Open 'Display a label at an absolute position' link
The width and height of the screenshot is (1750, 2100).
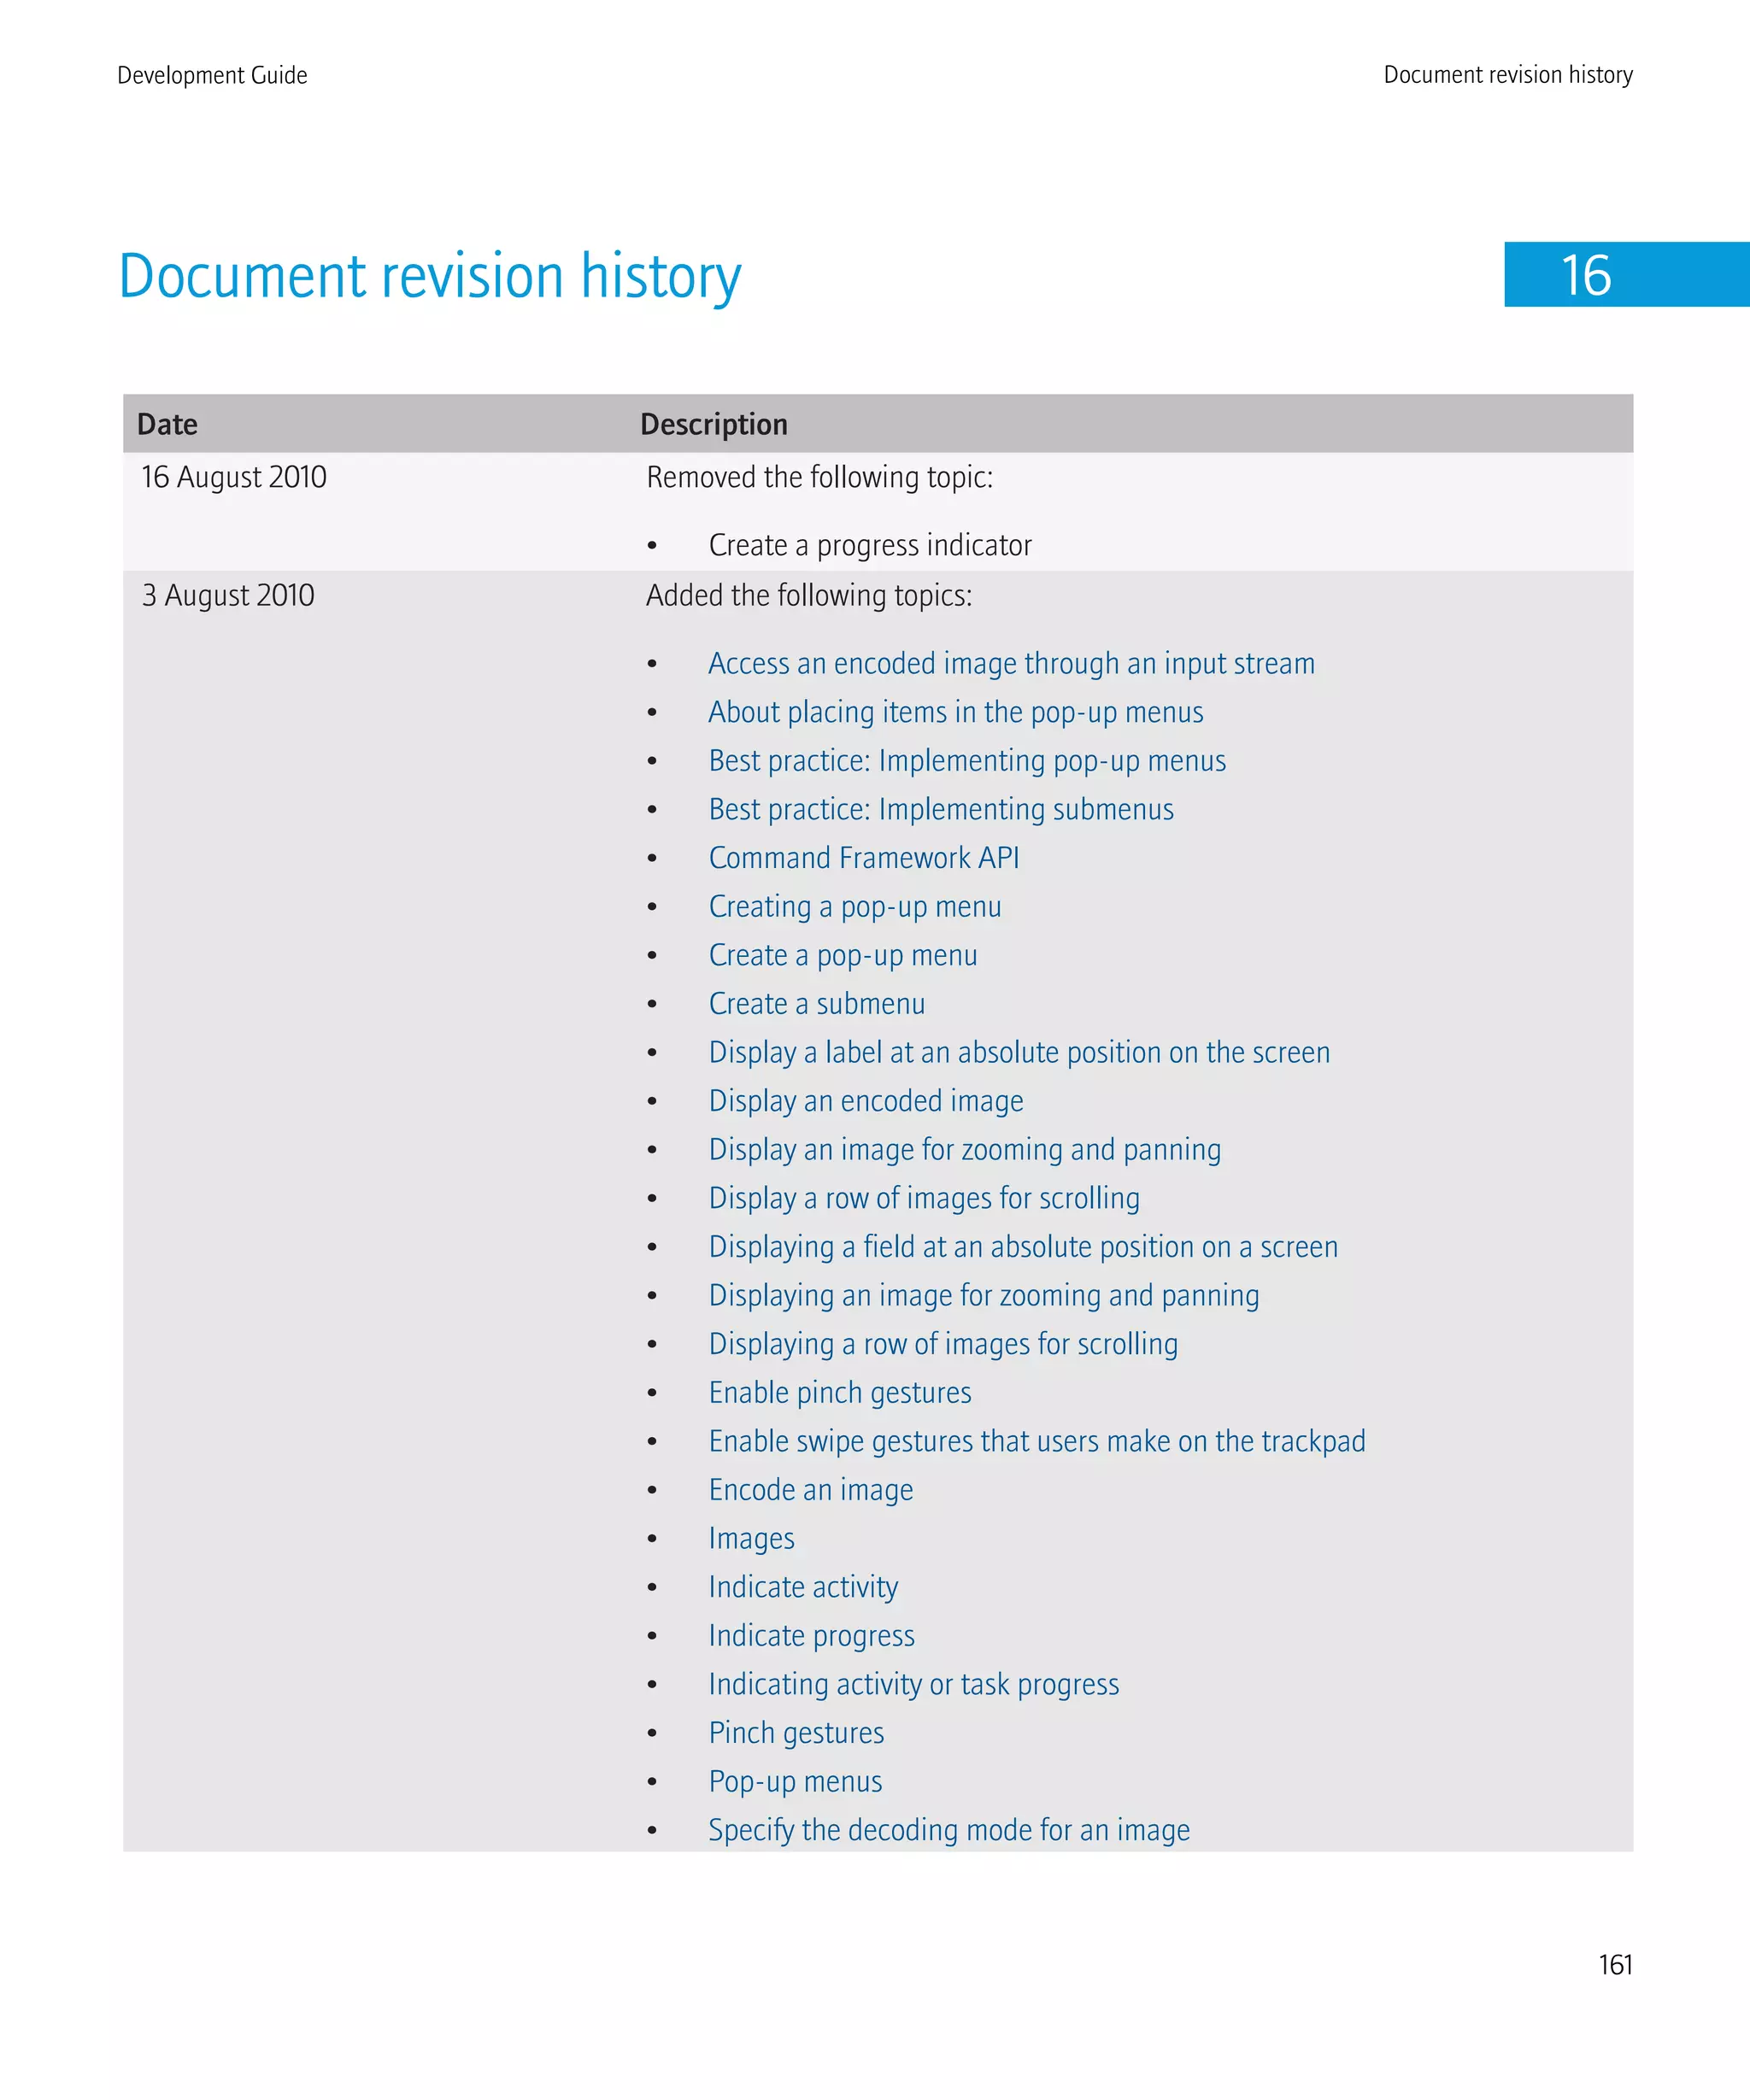tap(1019, 1052)
